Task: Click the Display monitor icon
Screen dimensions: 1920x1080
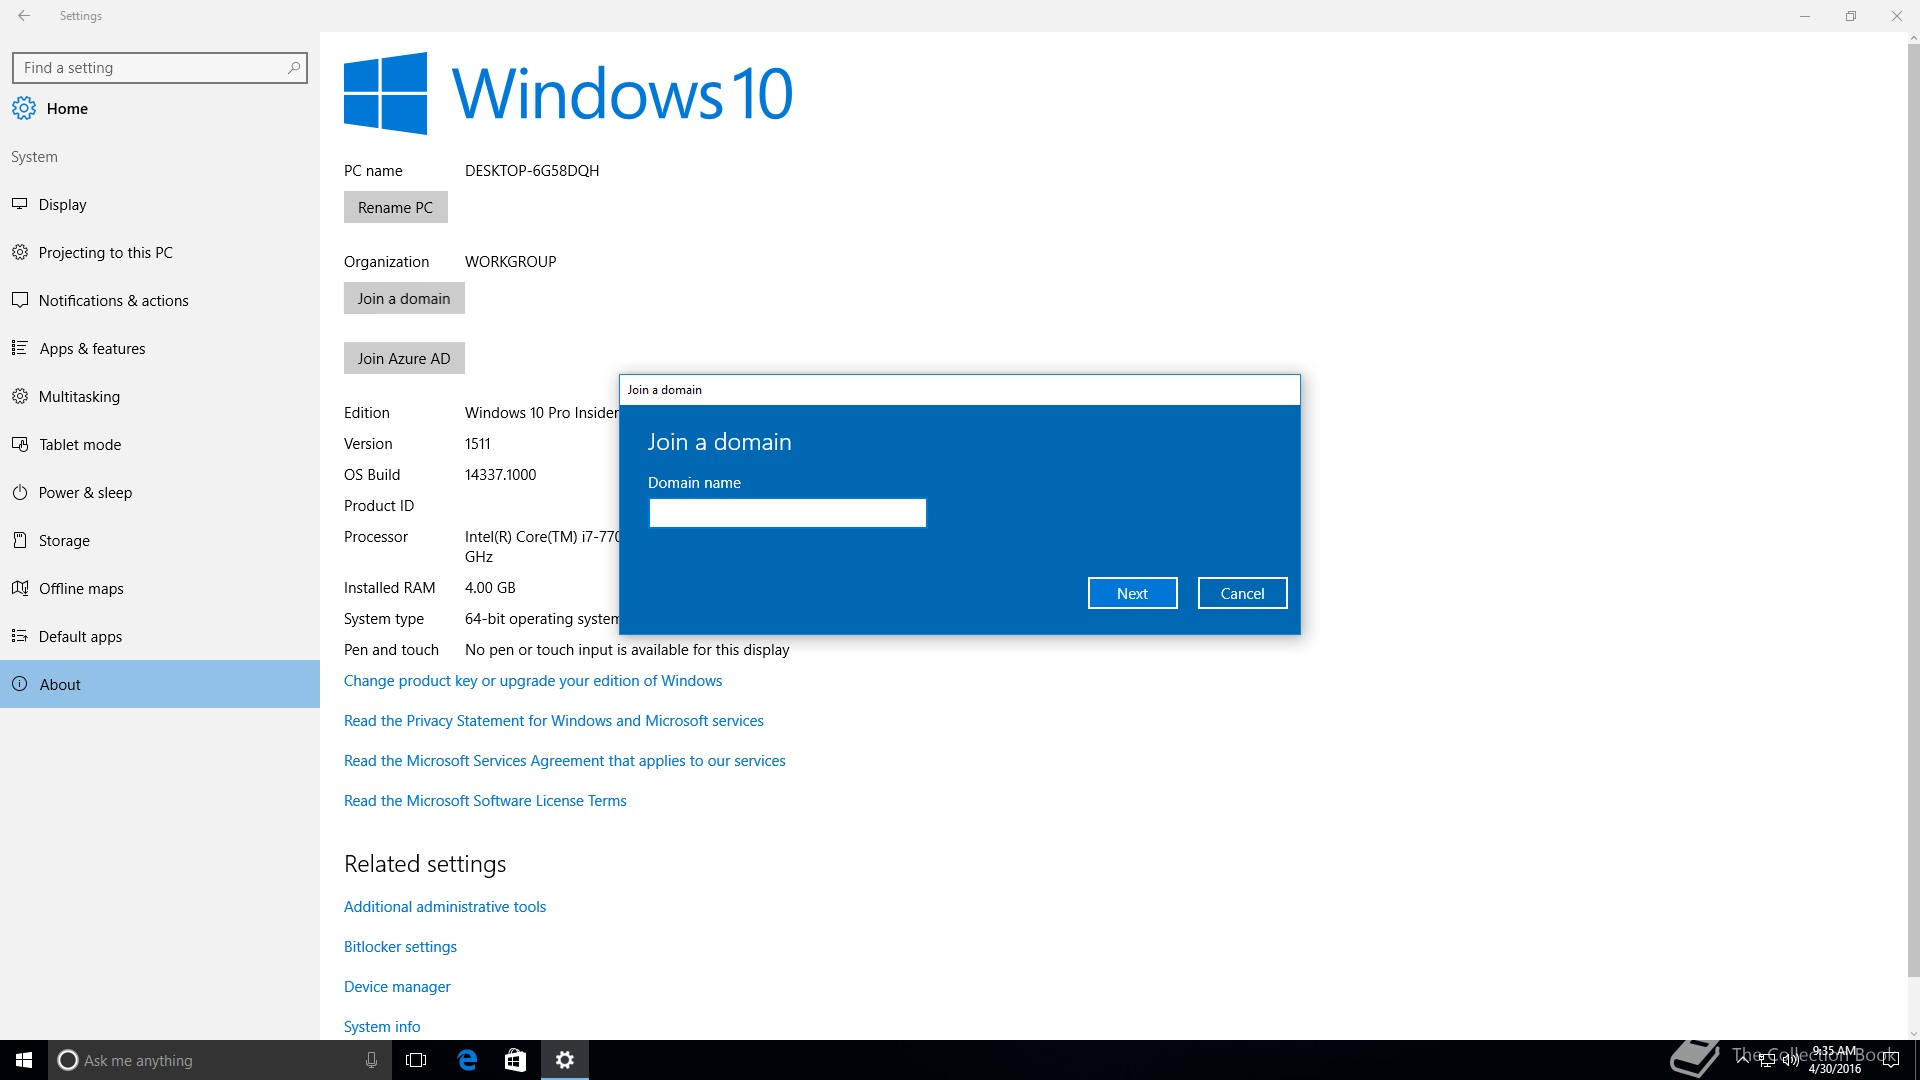Action: pyautogui.click(x=19, y=204)
